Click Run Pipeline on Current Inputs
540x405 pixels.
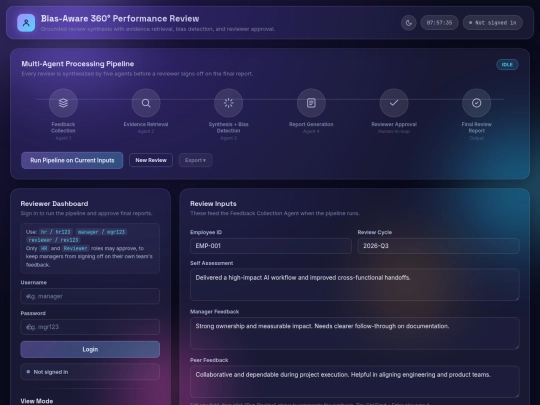[x=72, y=160]
